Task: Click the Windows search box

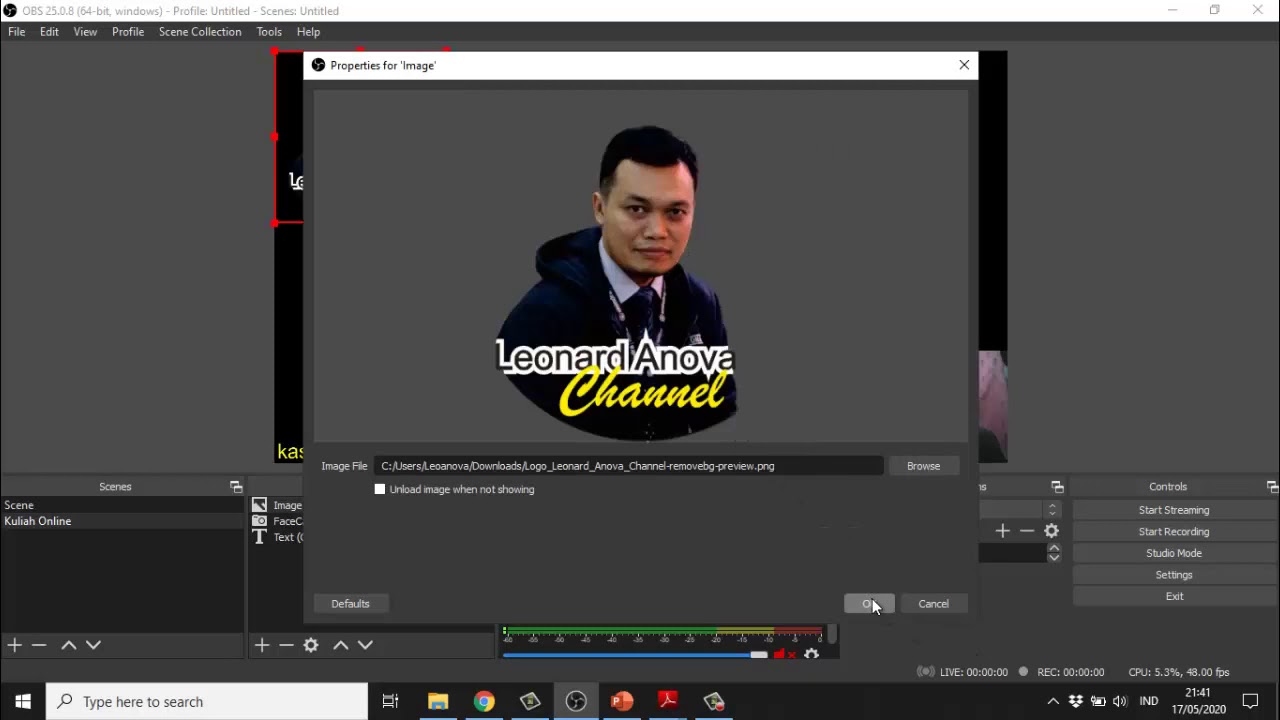Action: tap(207, 701)
